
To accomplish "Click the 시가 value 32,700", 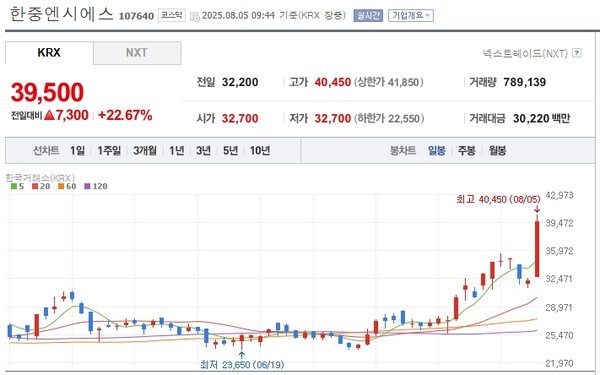I will [x=240, y=118].
